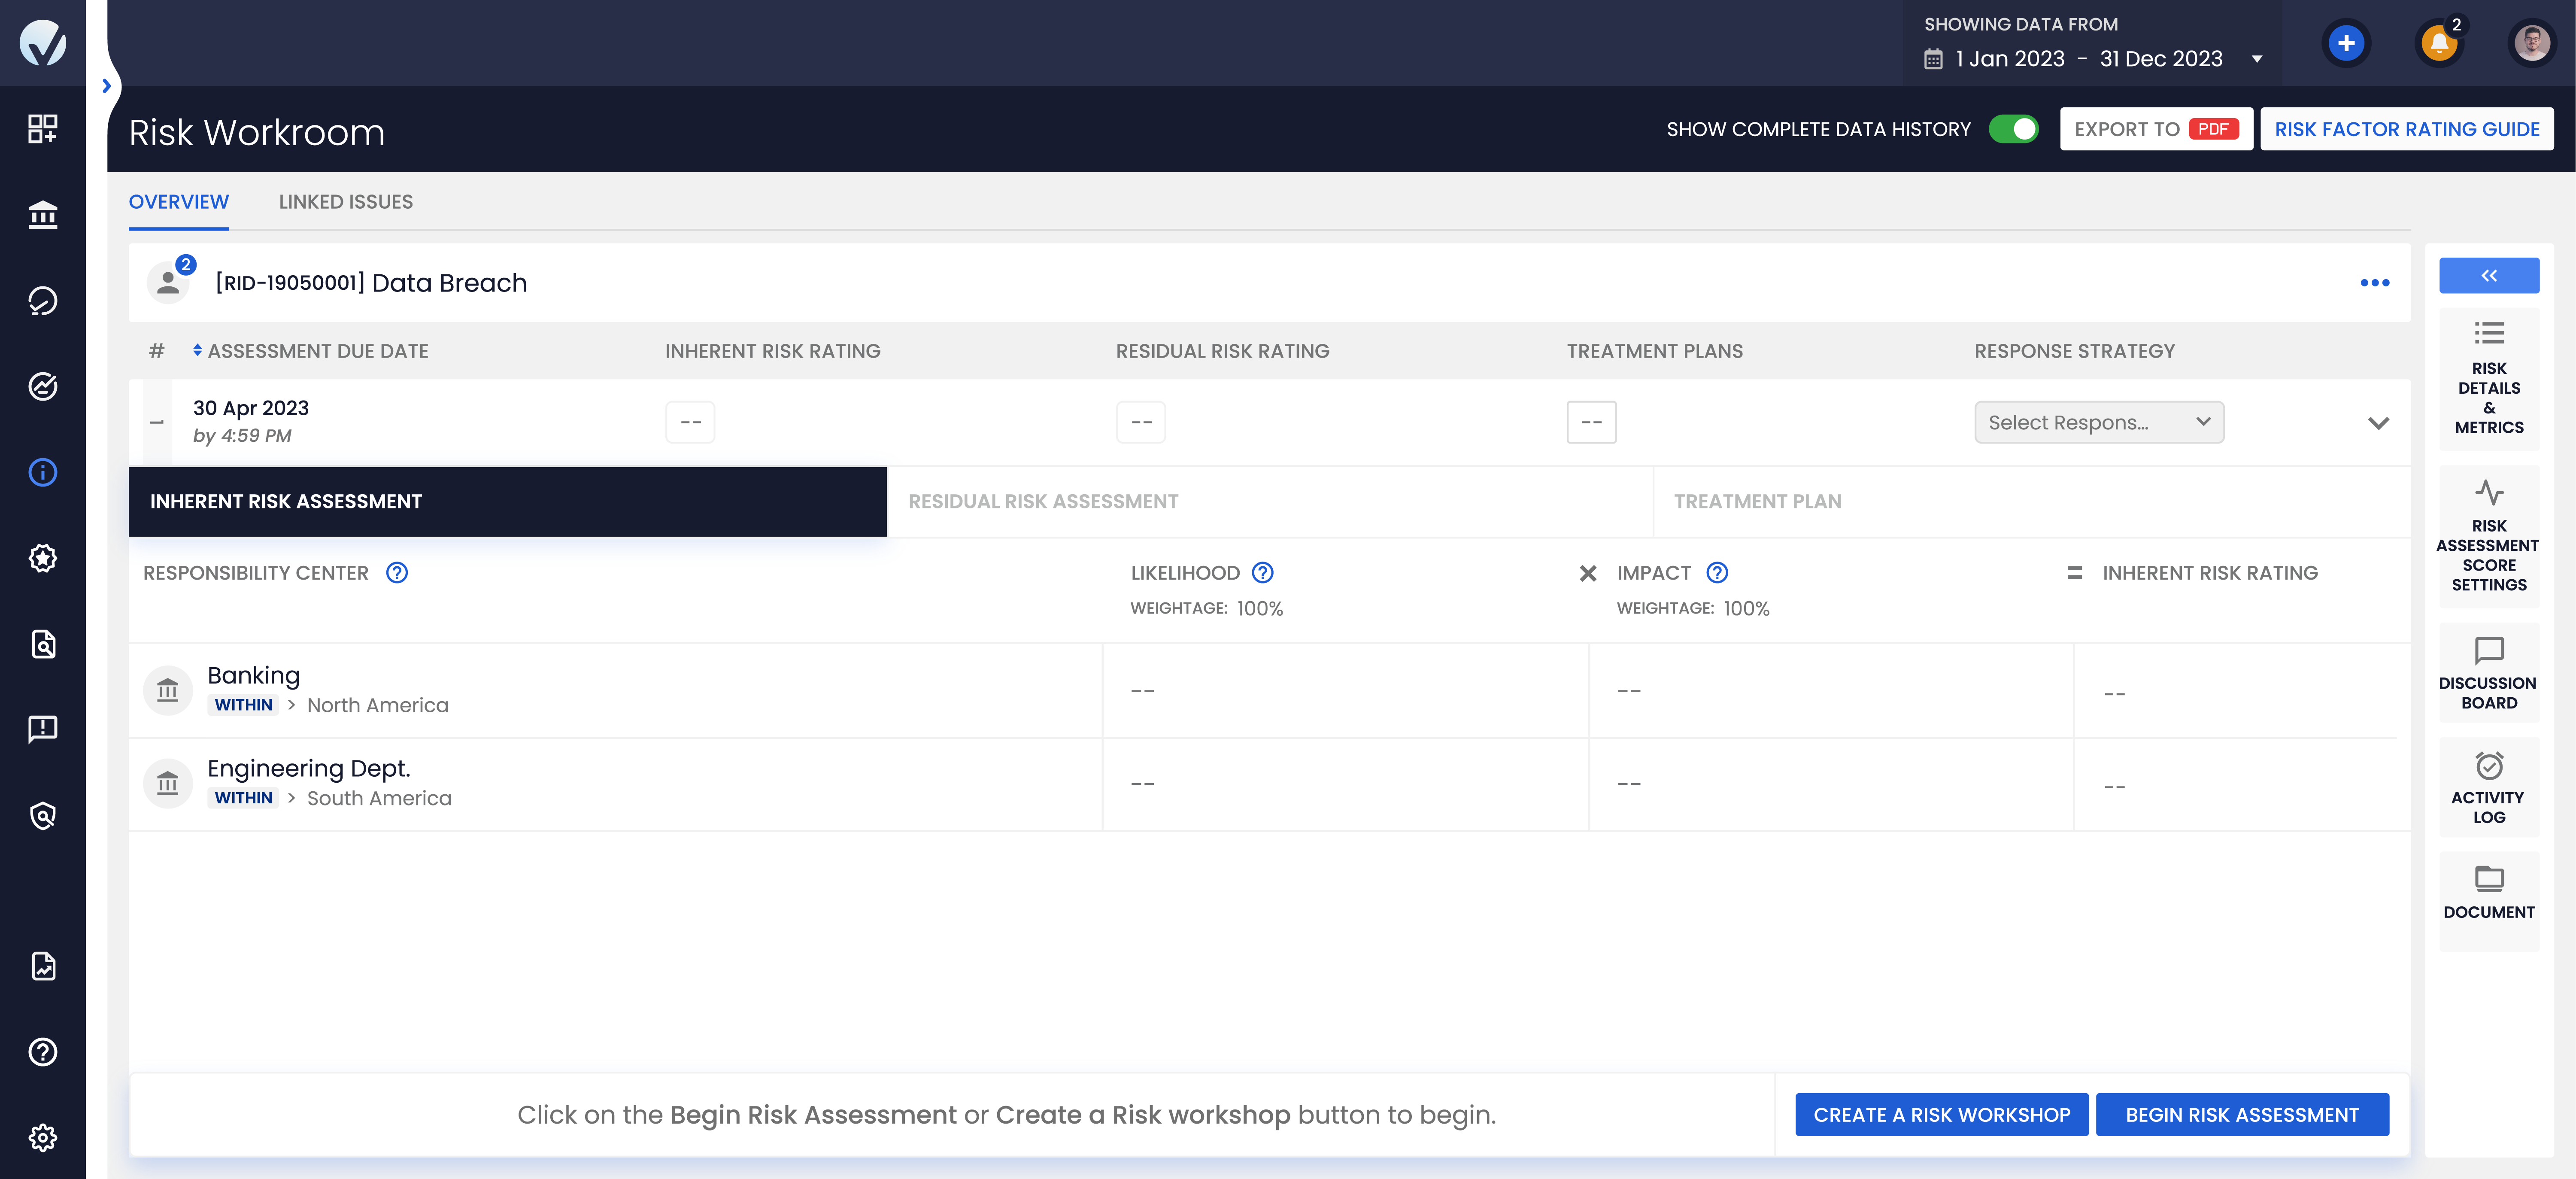The image size is (2576, 1179).
Task: Open the report chart file sidebar icon
Action: (x=43, y=966)
